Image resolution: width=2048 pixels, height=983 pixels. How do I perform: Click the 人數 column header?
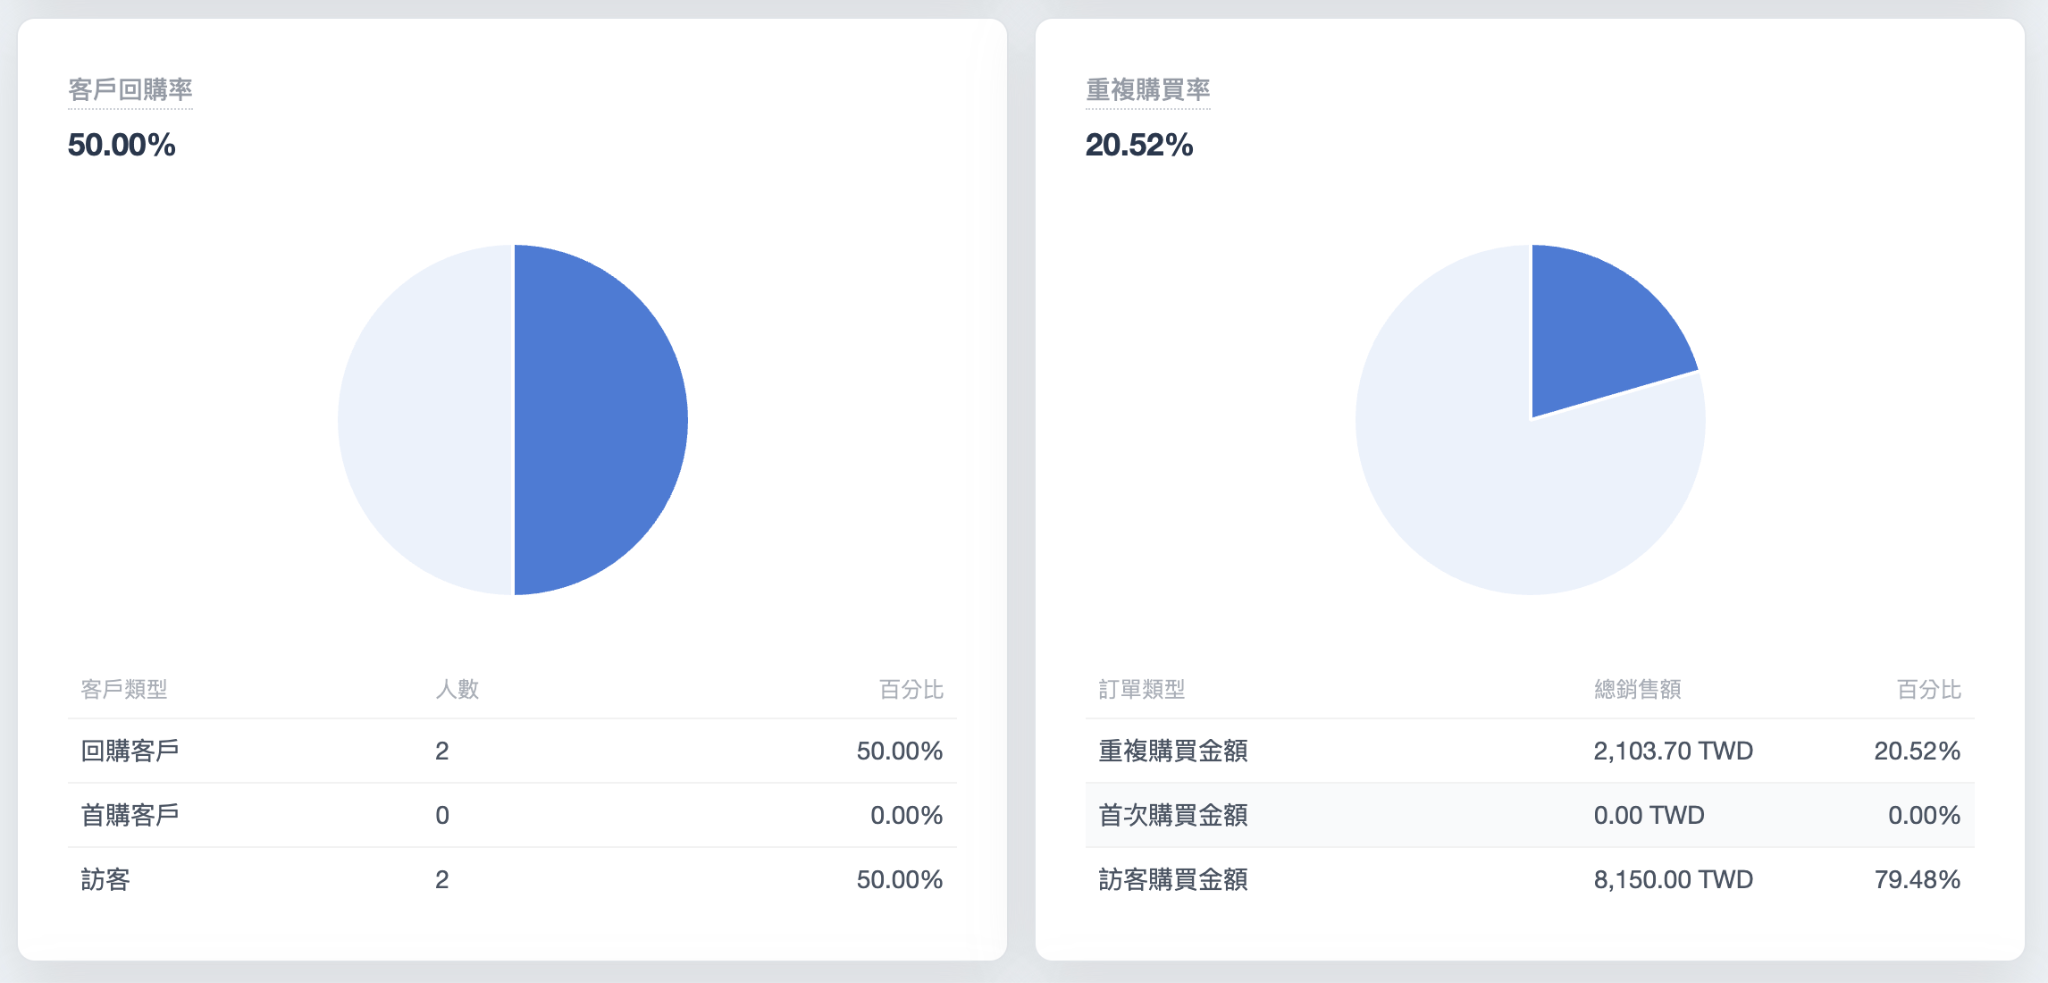pos(457,689)
